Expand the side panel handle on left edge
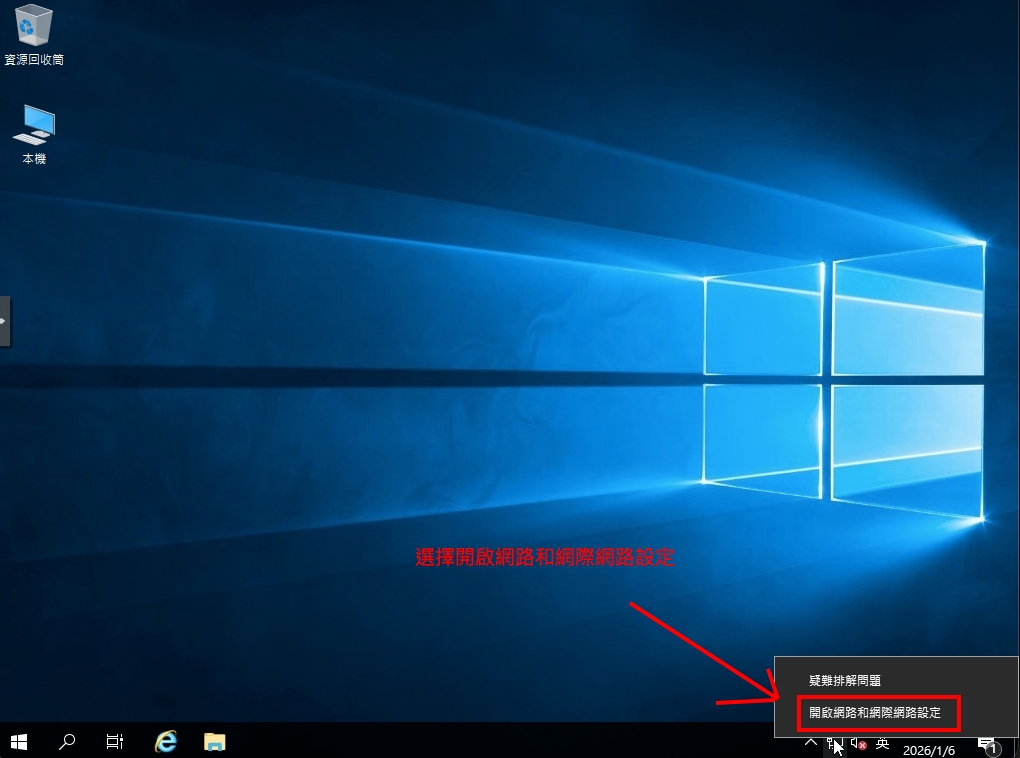This screenshot has width=1020, height=758. point(5,321)
